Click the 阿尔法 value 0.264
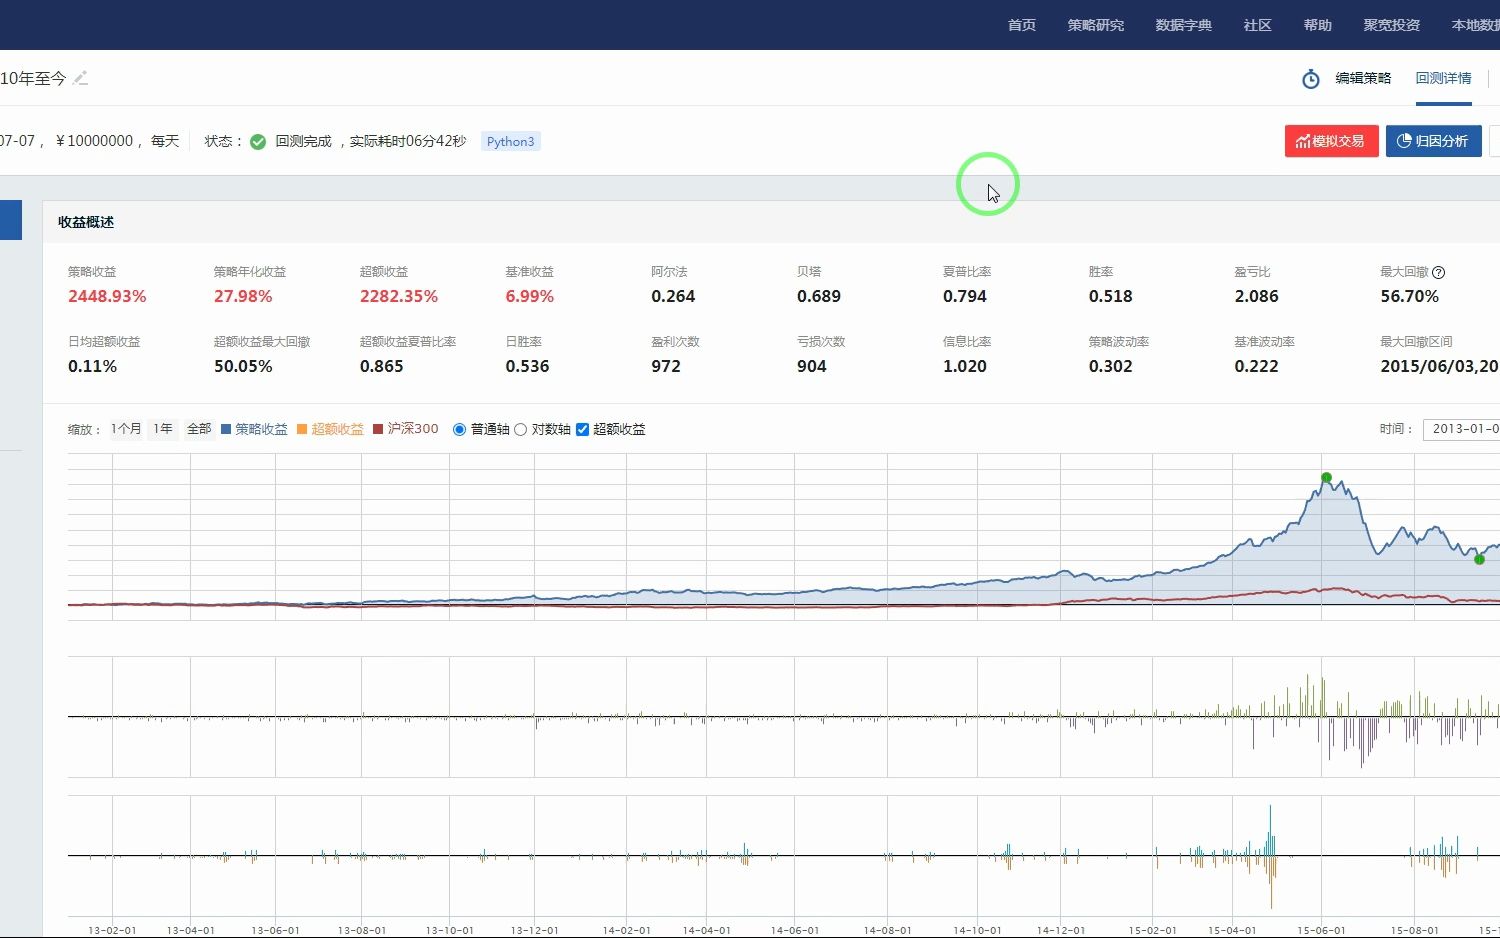The width and height of the screenshot is (1500, 938). coord(673,296)
